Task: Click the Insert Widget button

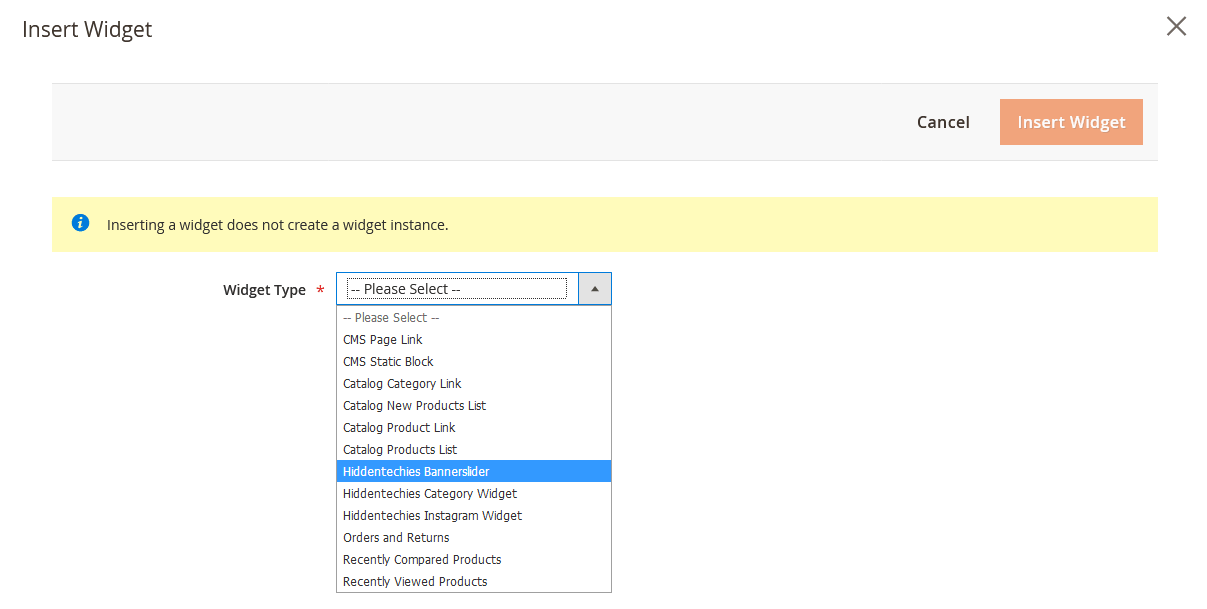Action: 1071,121
